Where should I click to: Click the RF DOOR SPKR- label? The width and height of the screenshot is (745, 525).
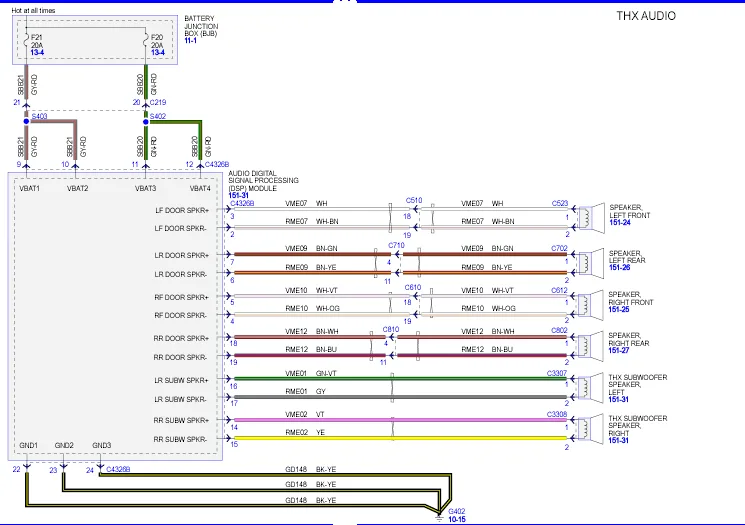181,315
